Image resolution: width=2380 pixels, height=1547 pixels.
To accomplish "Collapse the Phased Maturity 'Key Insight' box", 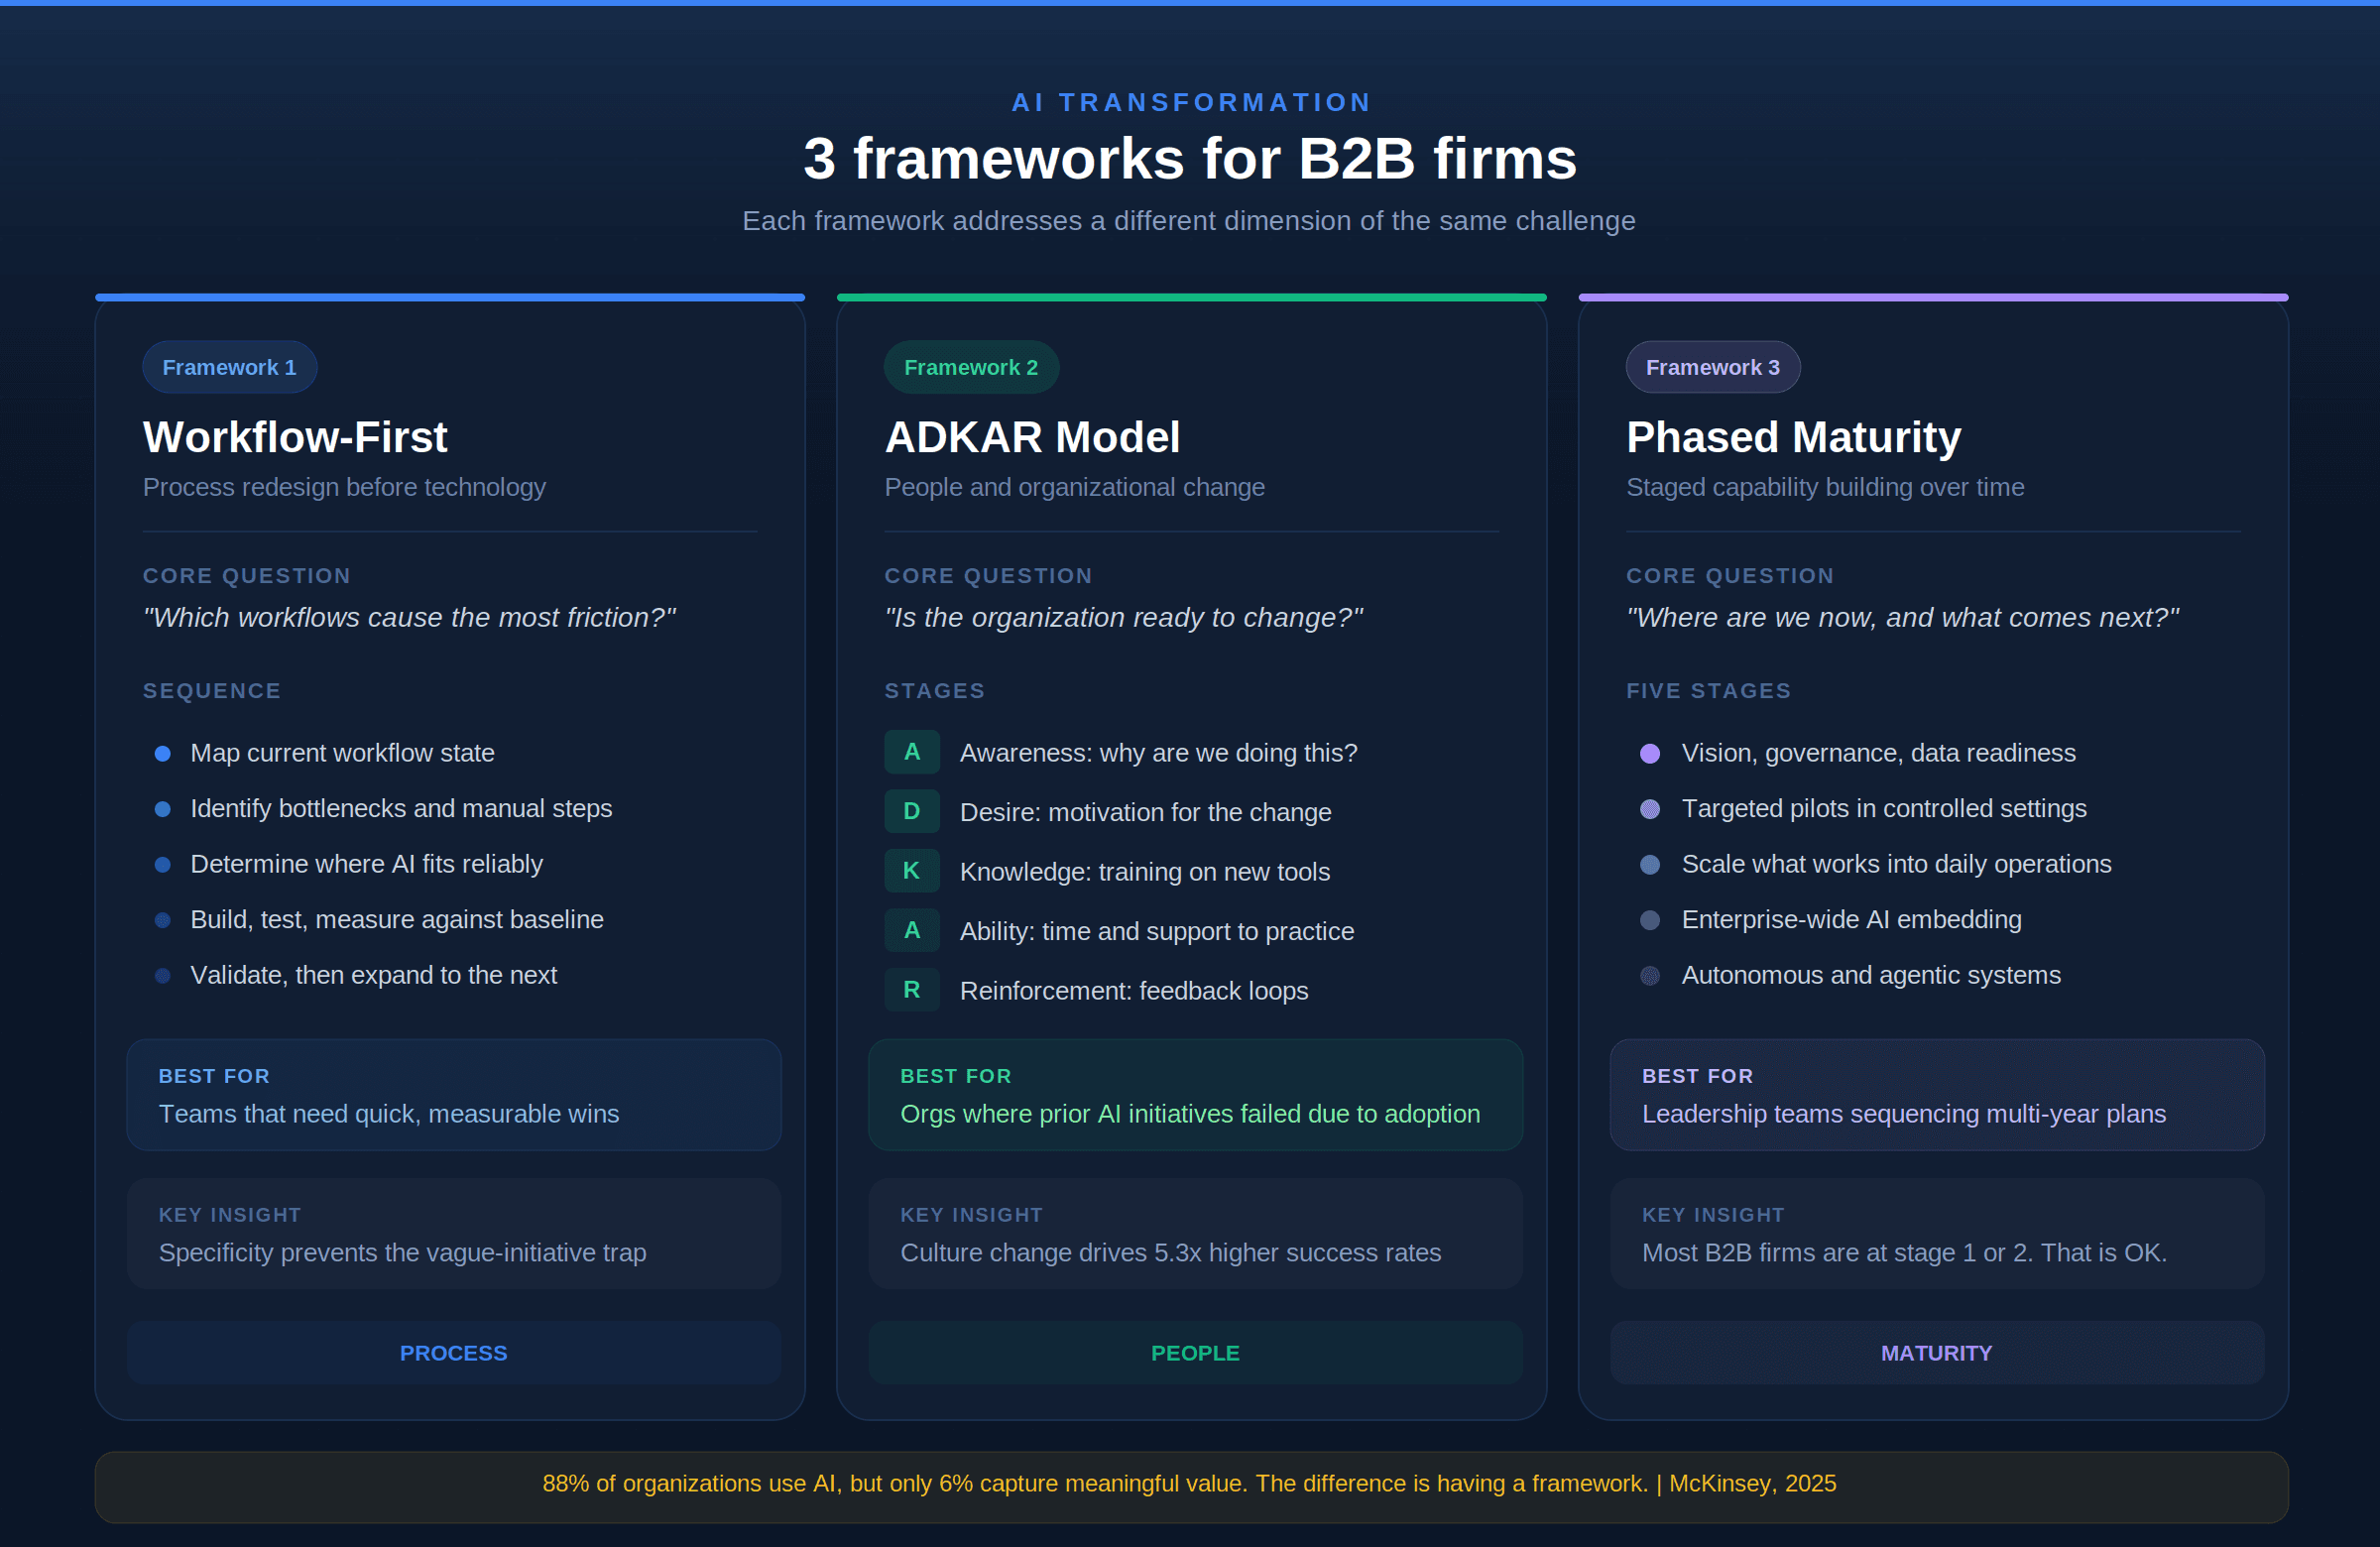I will (x=1937, y=1234).
